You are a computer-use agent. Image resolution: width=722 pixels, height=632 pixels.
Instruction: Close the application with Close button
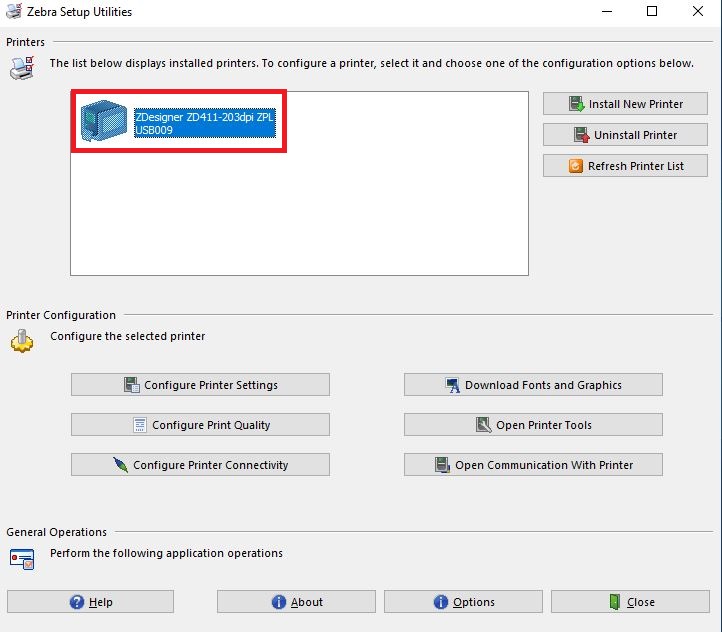630,602
